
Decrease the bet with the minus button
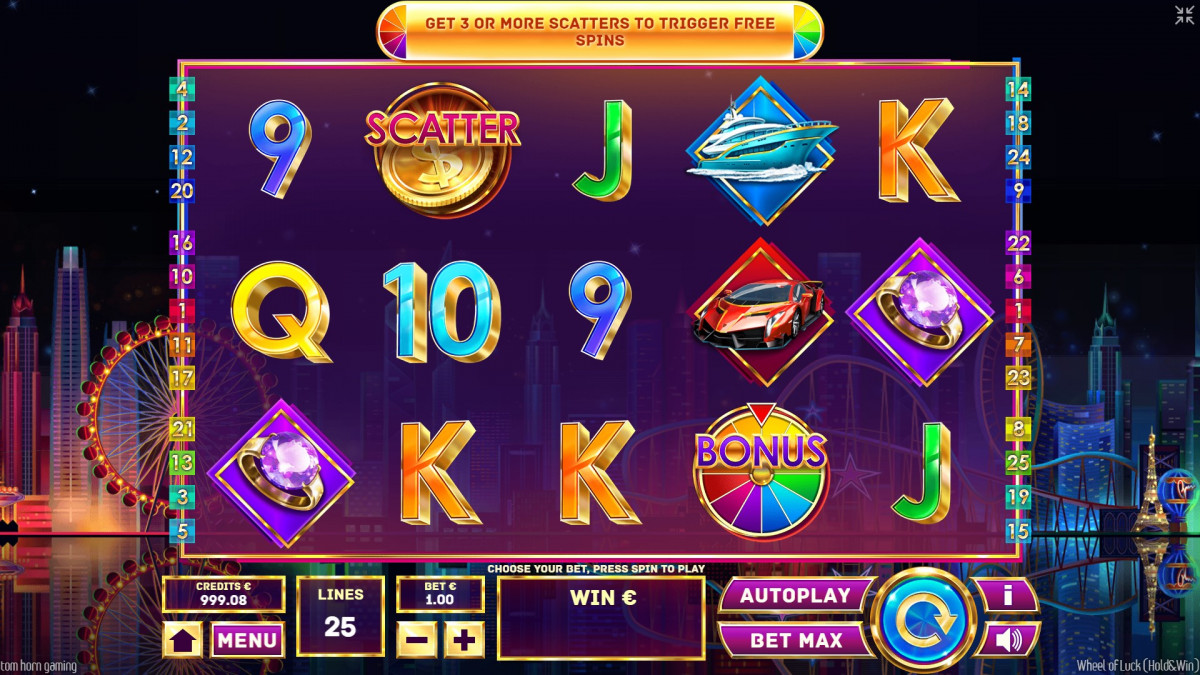(x=417, y=639)
